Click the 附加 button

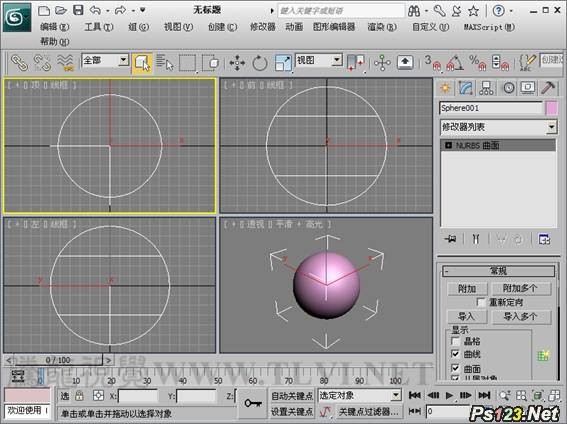pos(467,288)
